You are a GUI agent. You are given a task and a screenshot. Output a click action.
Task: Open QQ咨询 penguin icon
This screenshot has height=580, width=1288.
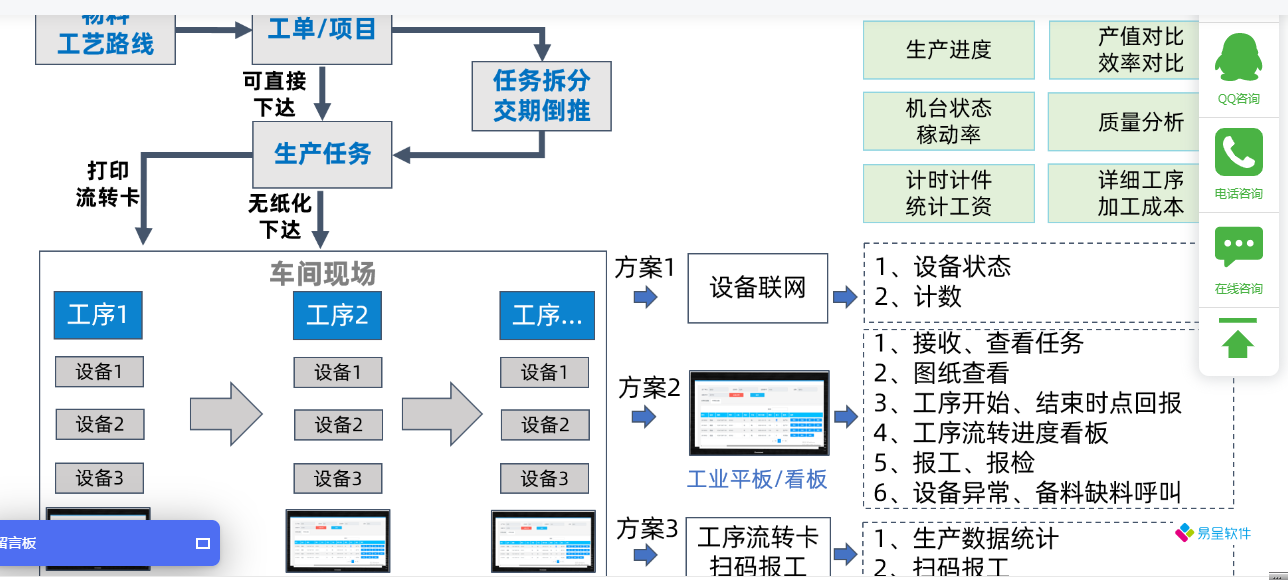[x=1238, y=57]
